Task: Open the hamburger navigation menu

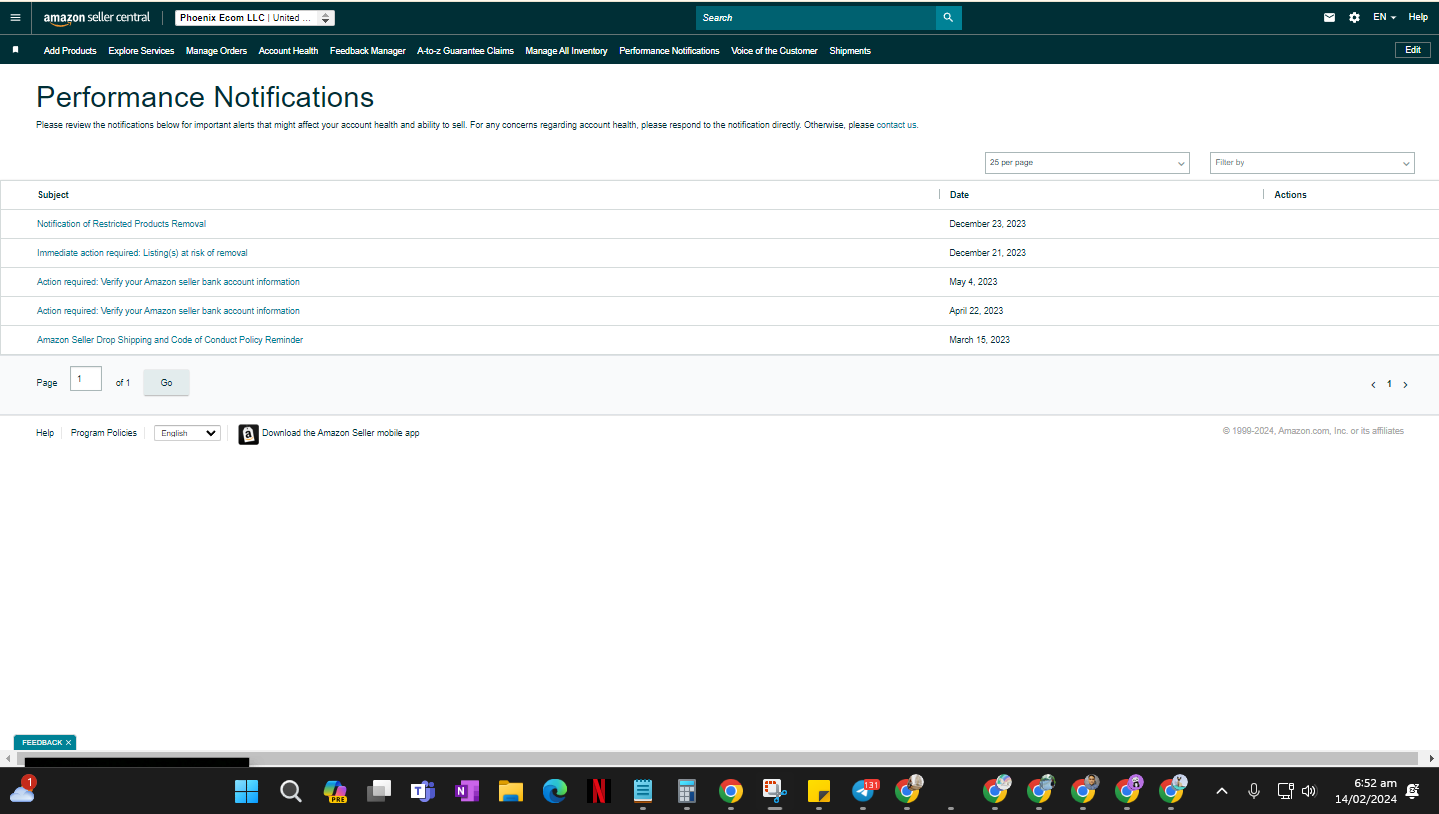Action: click(x=15, y=18)
